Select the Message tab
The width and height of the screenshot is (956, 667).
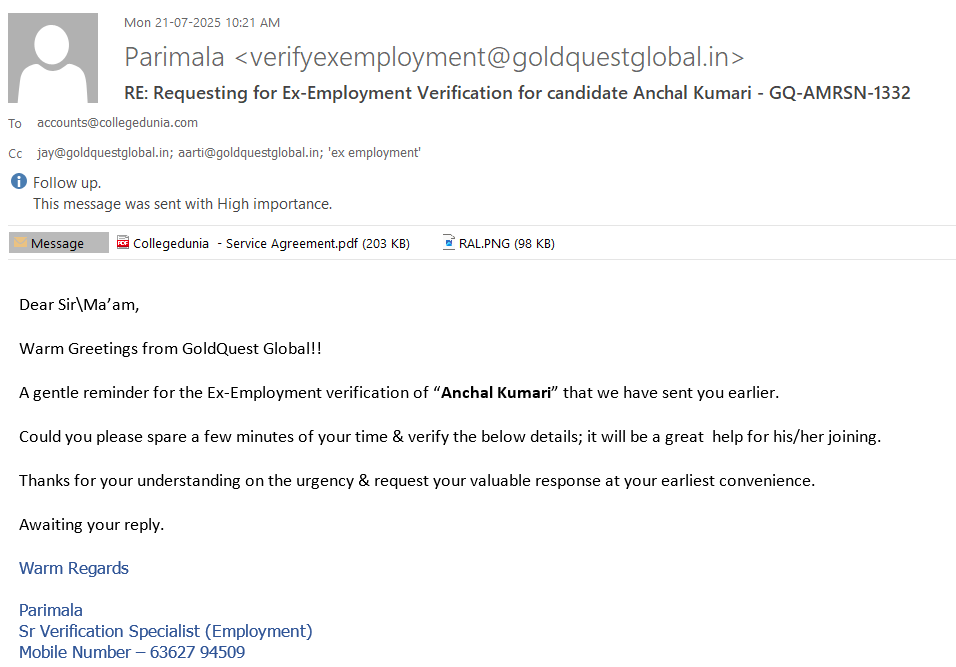point(58,243)
